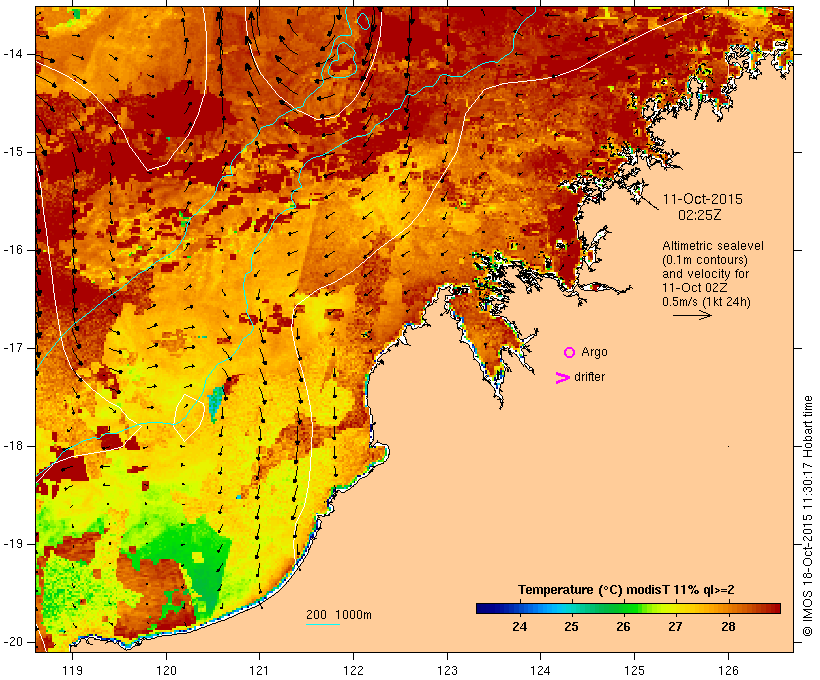The width and height of the screenshot is (820, 680).
Task: Click colorbar tick label 25
Action: 571,626
